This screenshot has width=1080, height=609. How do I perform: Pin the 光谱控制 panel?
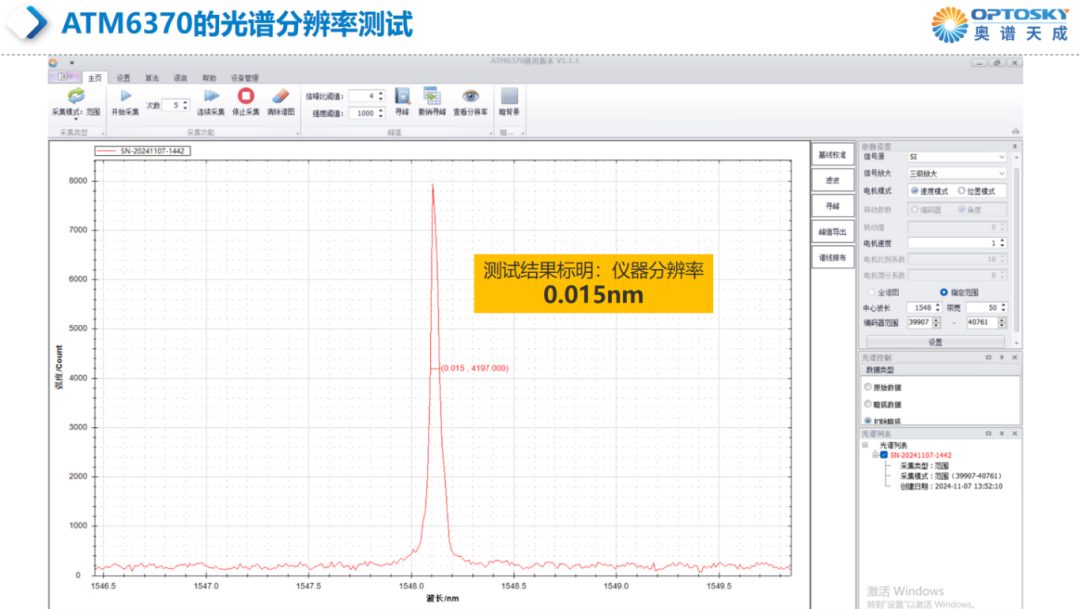(1001, 358)
